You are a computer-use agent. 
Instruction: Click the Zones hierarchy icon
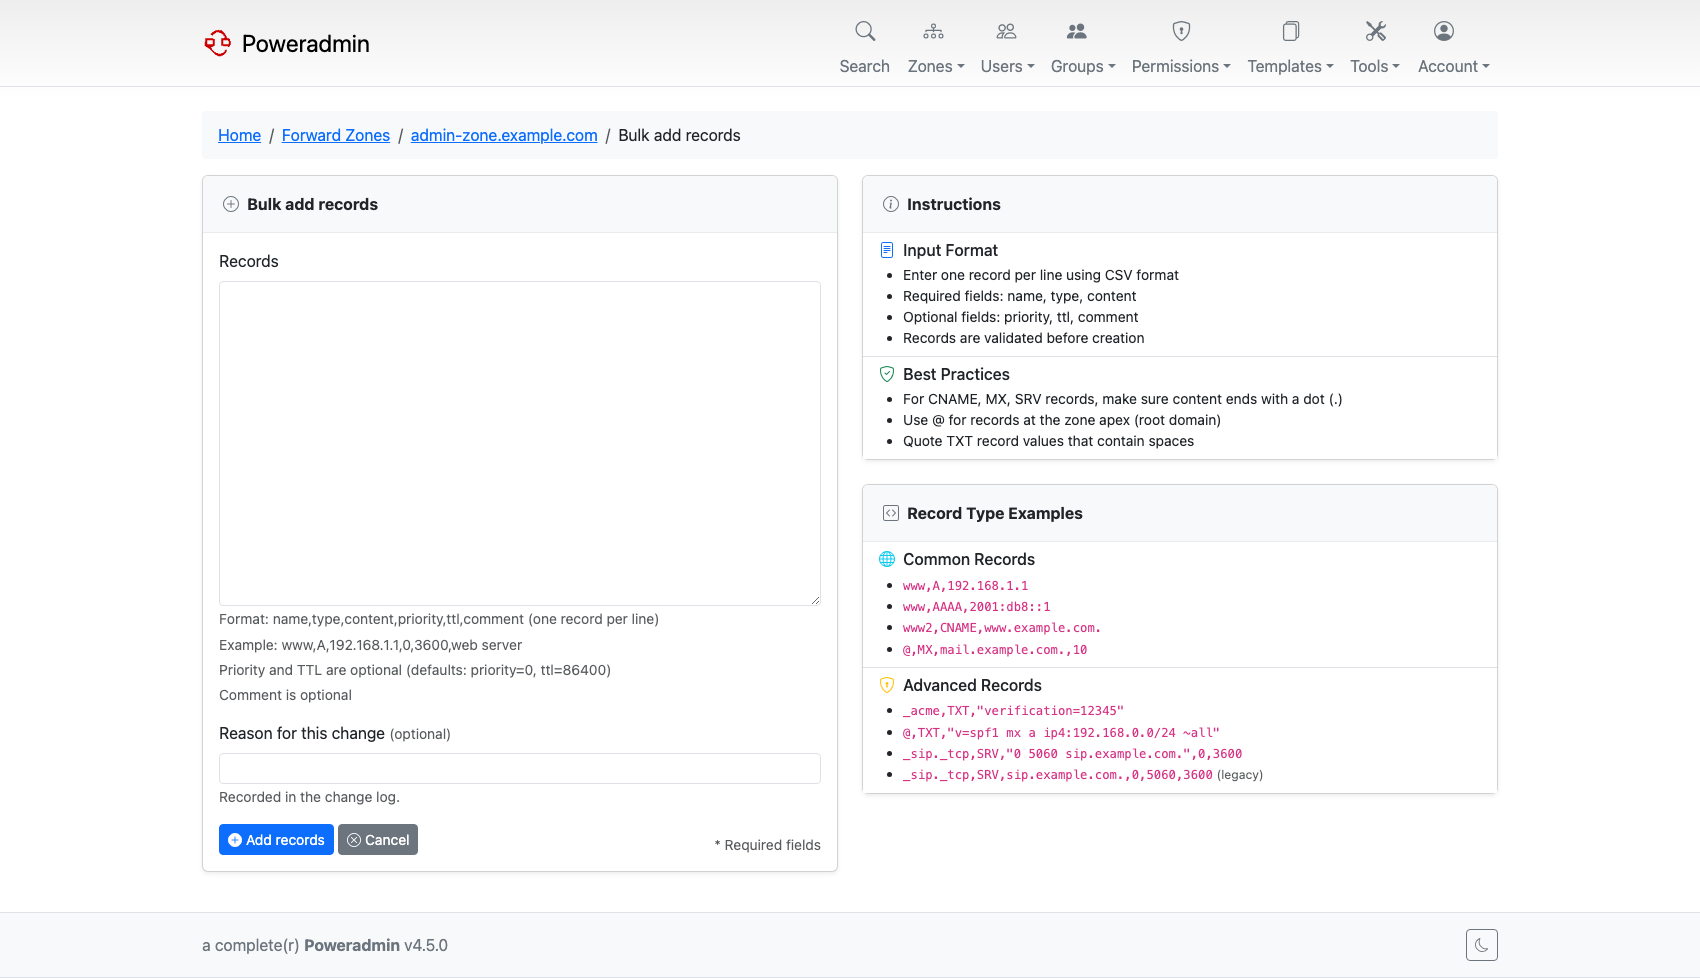click(x=933, y=31)
